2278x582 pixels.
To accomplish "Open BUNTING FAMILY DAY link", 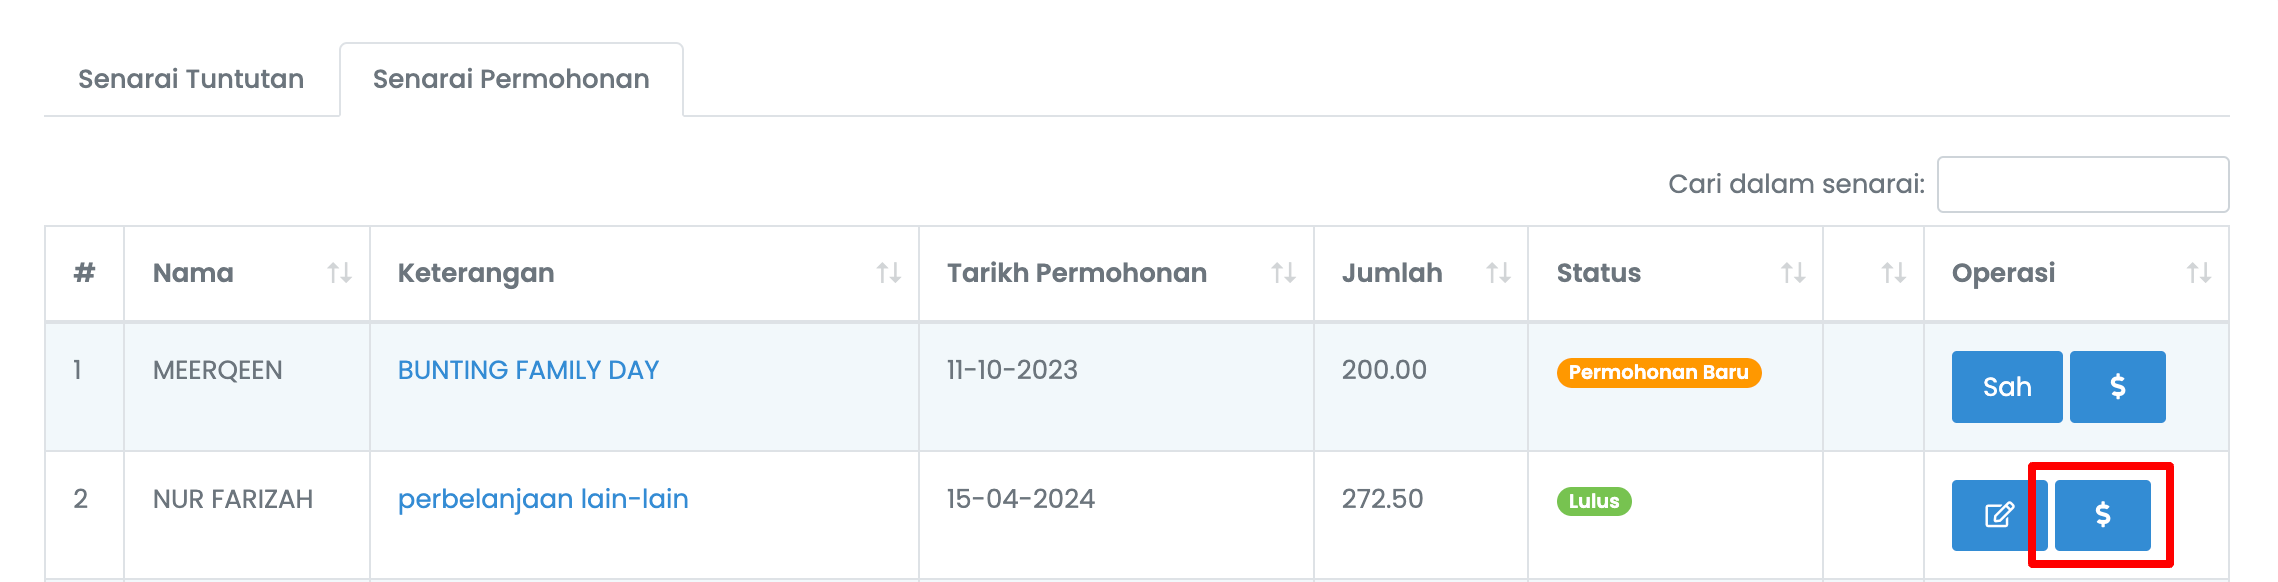I will 528,370.
